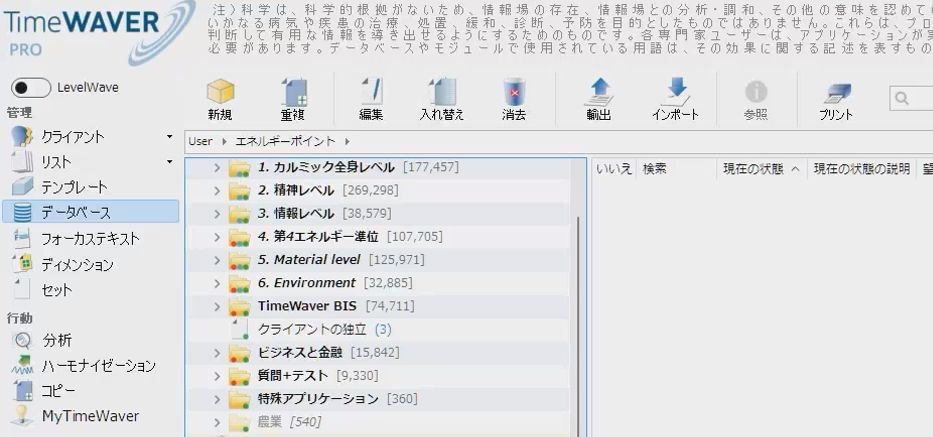
Task: Click User in the breadcrumb path
Action: tap(200, 142)
